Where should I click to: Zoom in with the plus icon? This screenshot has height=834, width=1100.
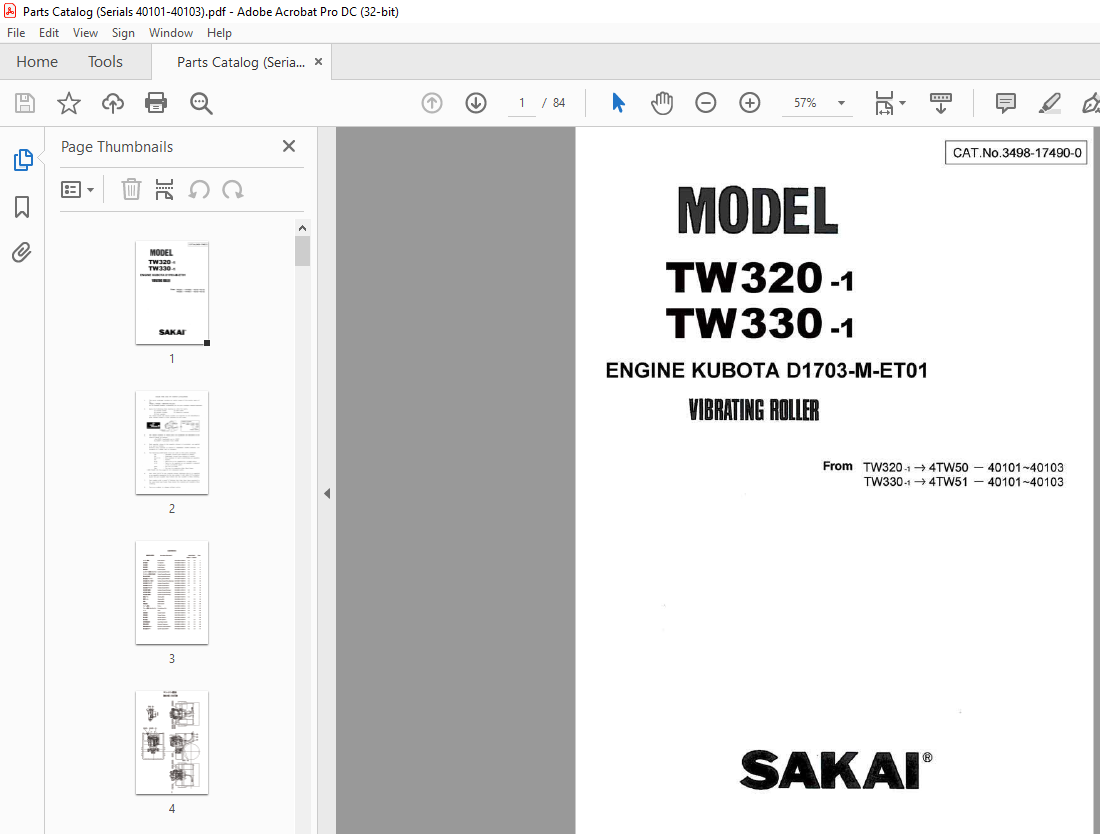click(750, 103)
